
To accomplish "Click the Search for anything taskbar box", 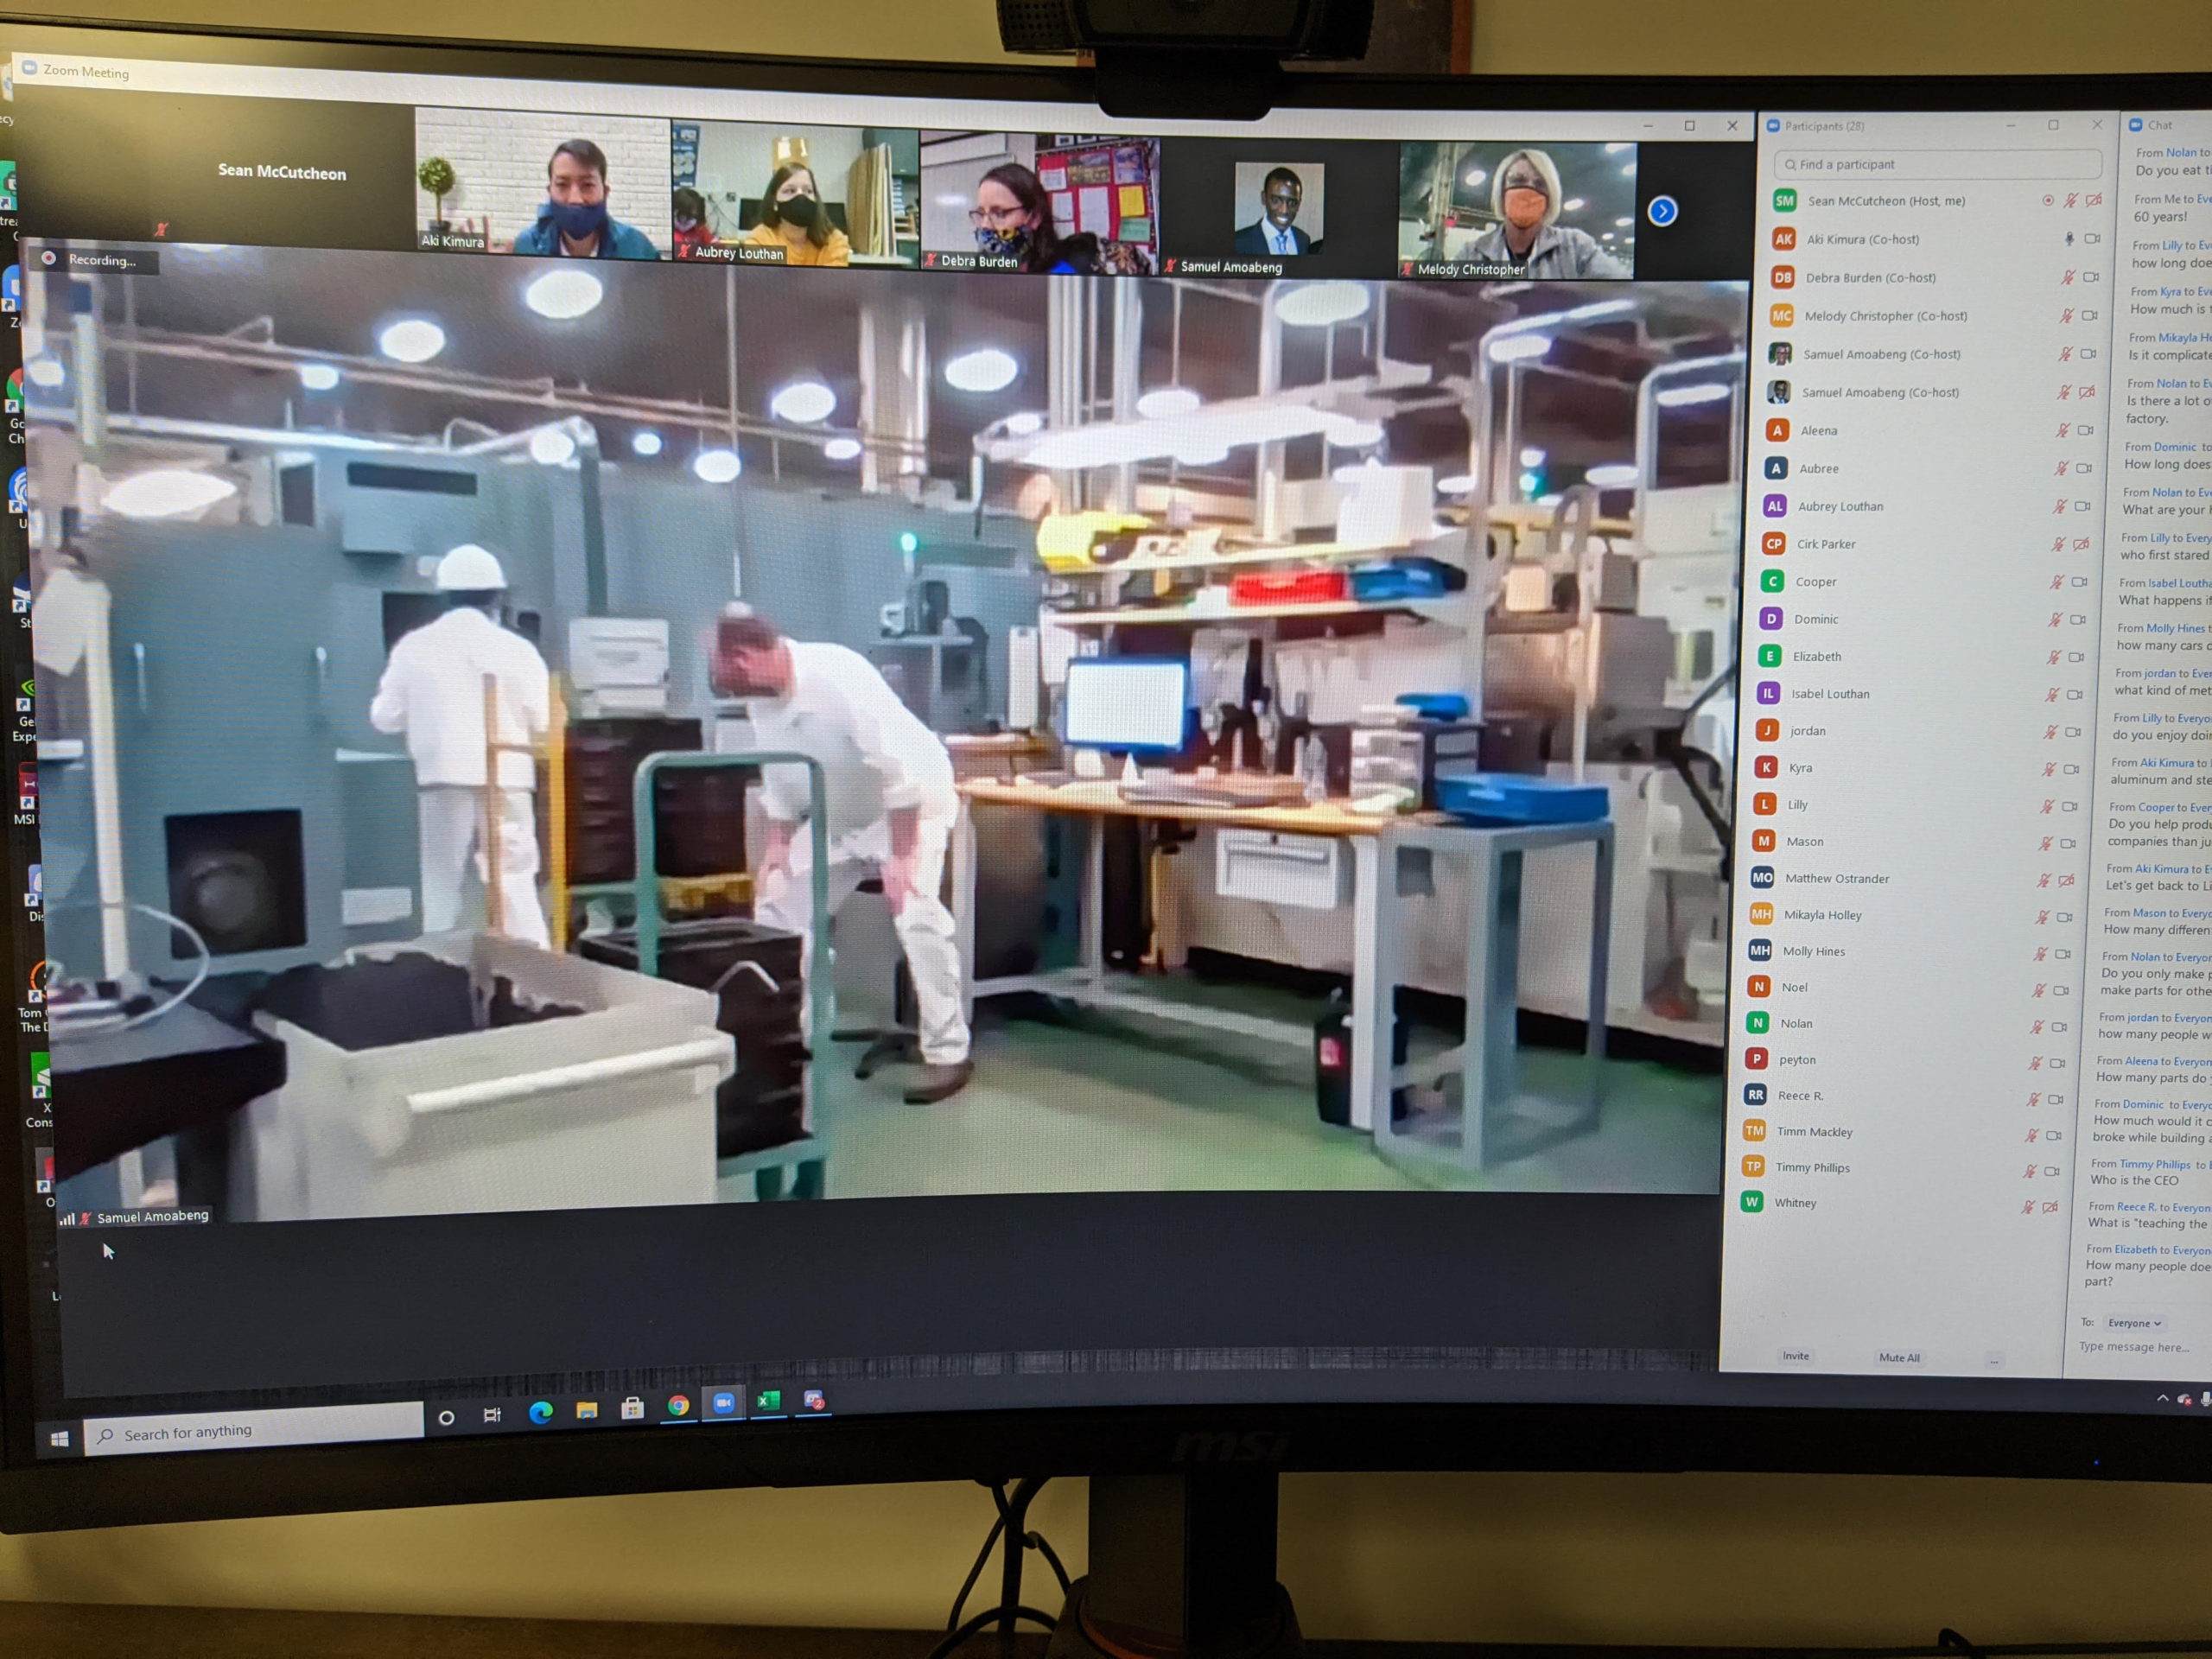I will 254,1431.
